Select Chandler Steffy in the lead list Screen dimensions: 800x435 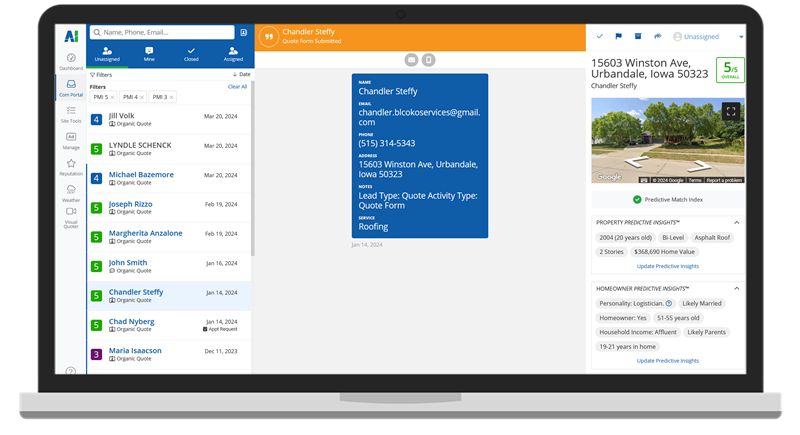(169, 296)
